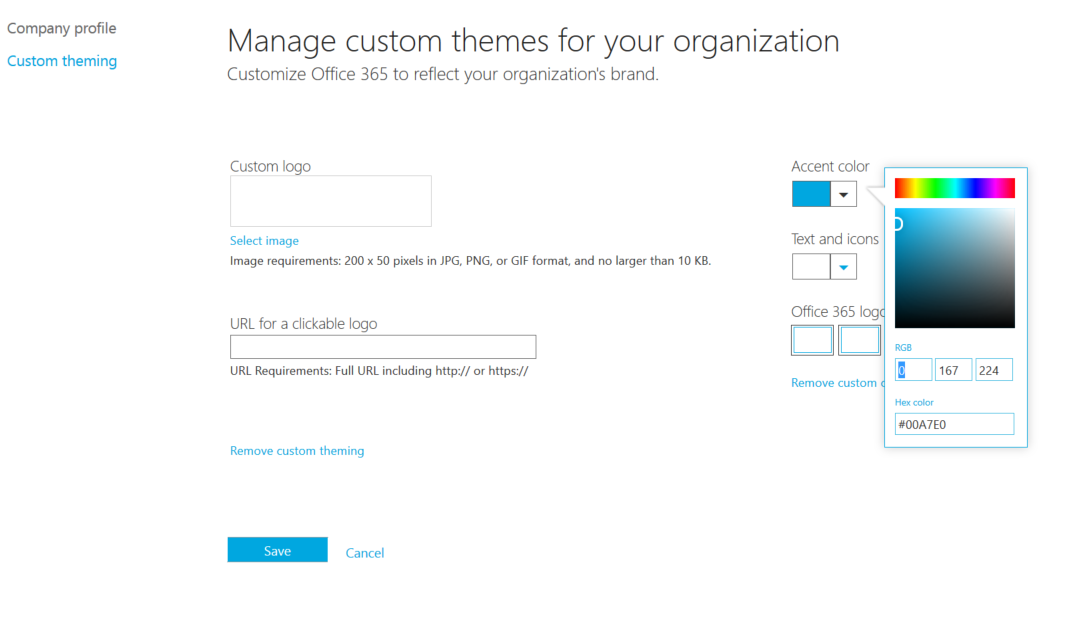Screen dimensions: 1081x626
Task: Open the Text and icons color dropdown
Action: click(843, 266)
